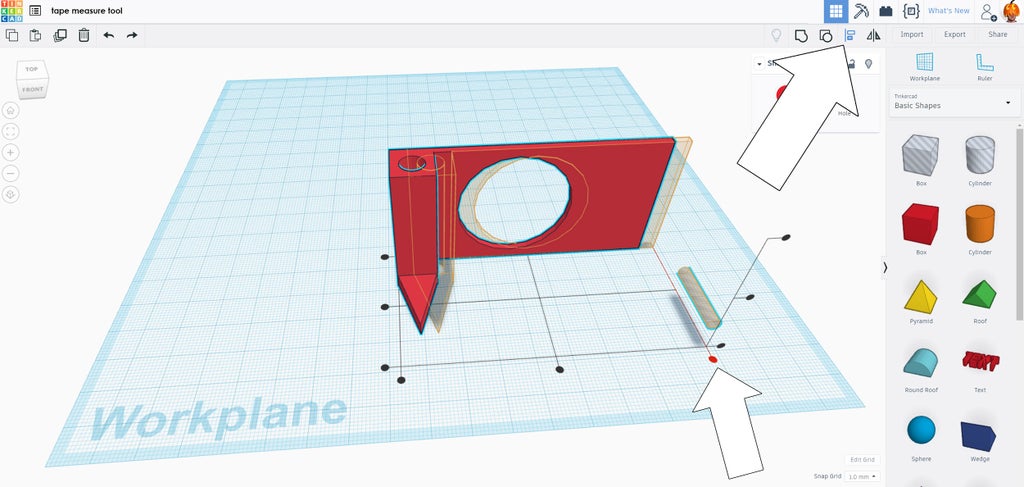Duplicate and repeat the selection

click(60, 35)
